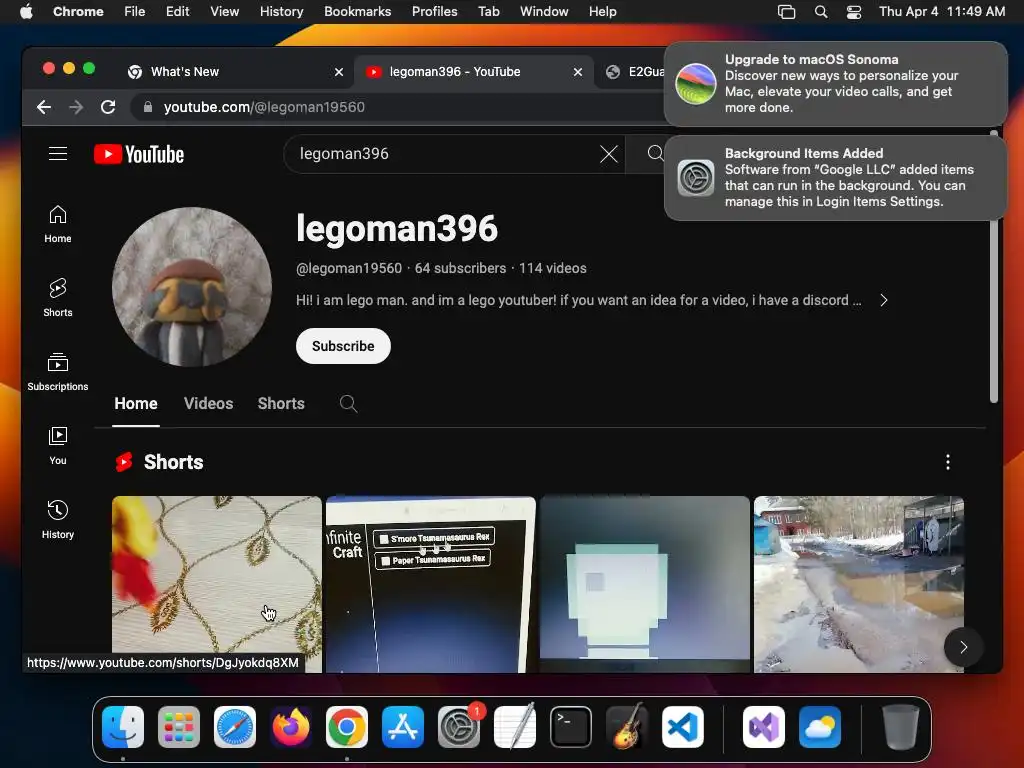Image resolution: width=1024 pixels, height=768 pixels.
Task: Search within the channel using magnifier icon
Action: pos(348,404)
